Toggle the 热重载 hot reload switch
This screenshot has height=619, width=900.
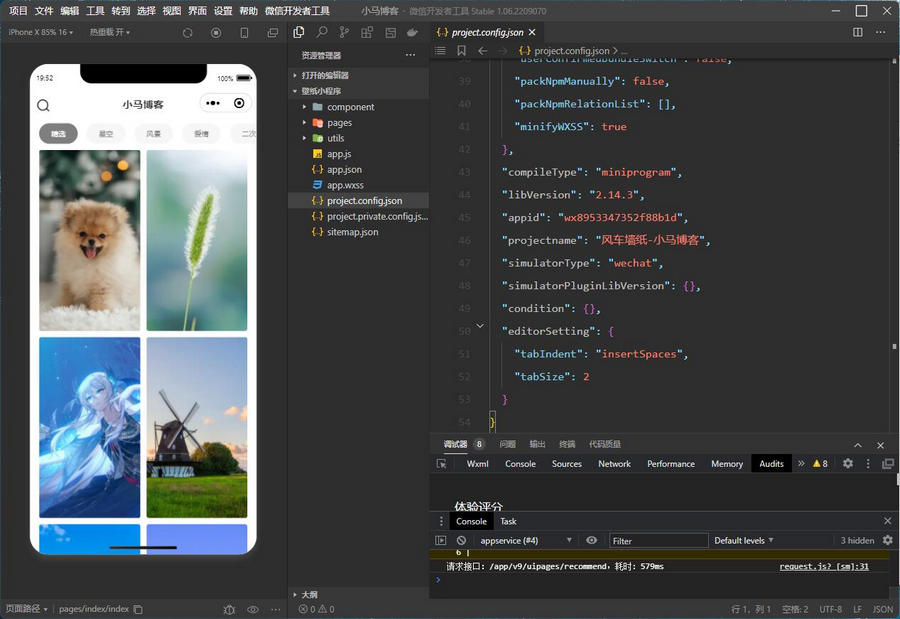tap(110, 32)
